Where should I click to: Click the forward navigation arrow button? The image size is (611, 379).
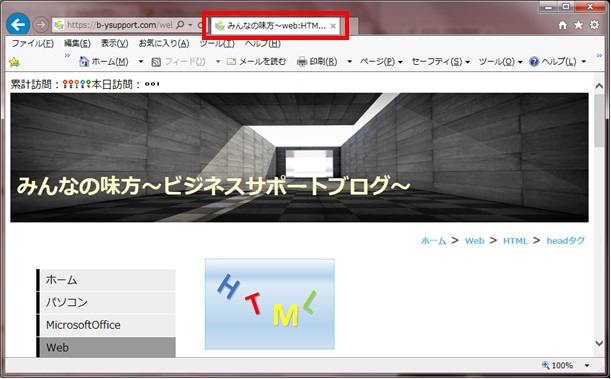(41, 25)
